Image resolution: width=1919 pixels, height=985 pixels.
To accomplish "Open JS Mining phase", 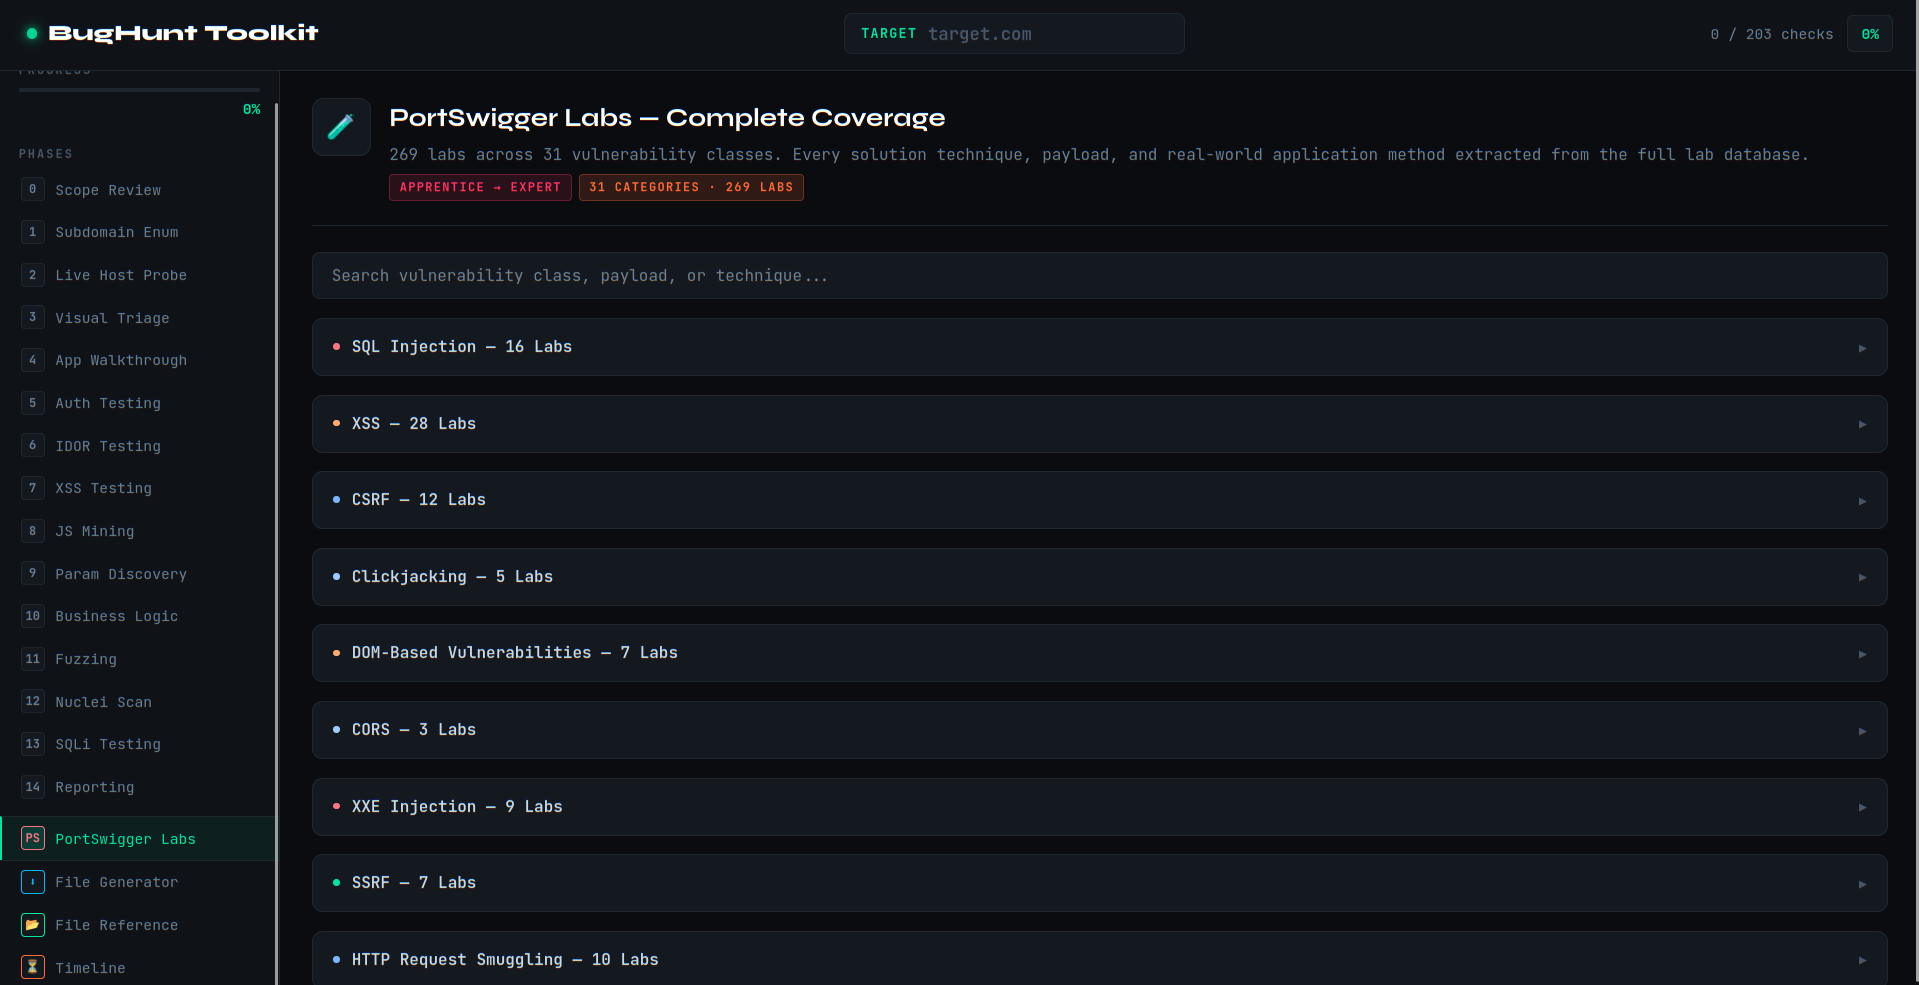I will 138,531.
